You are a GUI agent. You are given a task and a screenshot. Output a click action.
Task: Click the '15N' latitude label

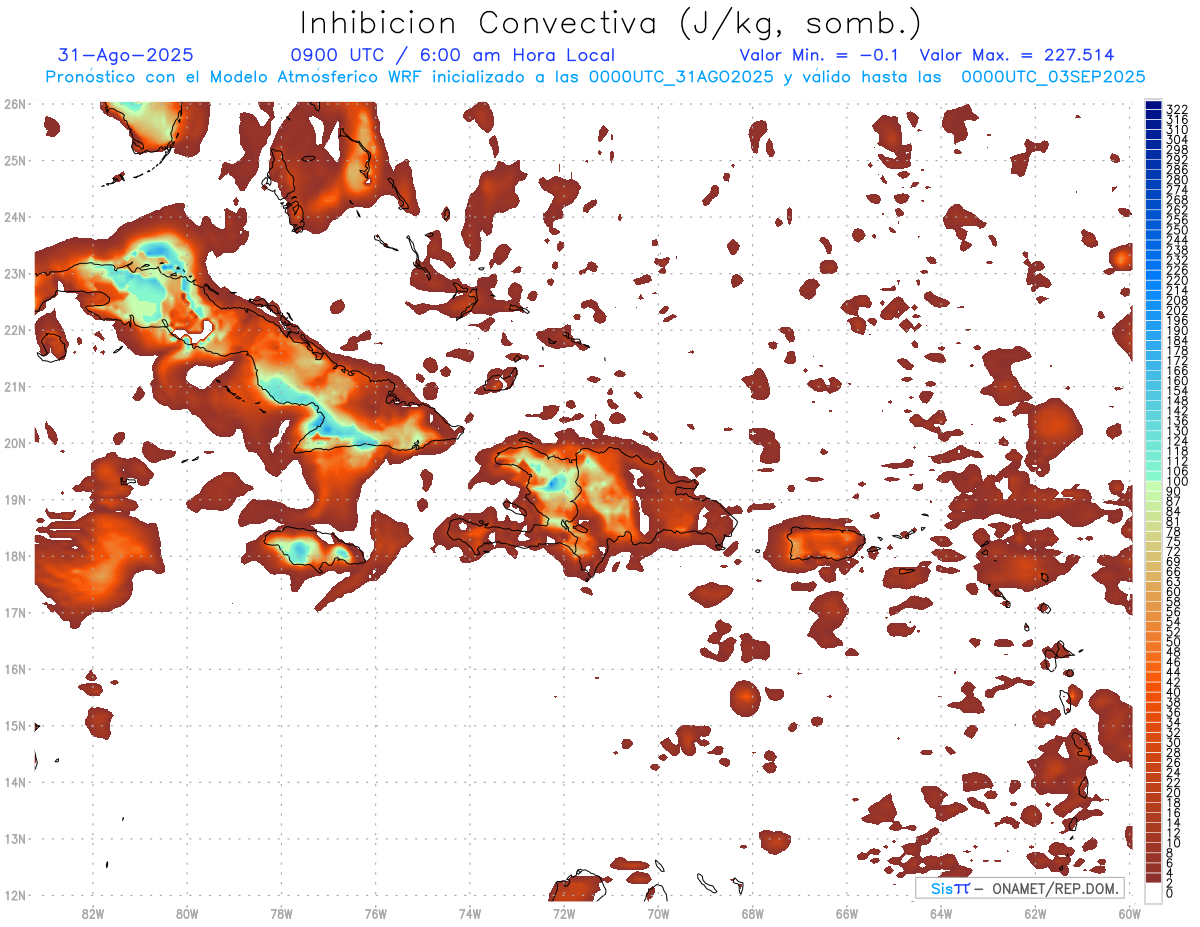(x=15, y=725)
